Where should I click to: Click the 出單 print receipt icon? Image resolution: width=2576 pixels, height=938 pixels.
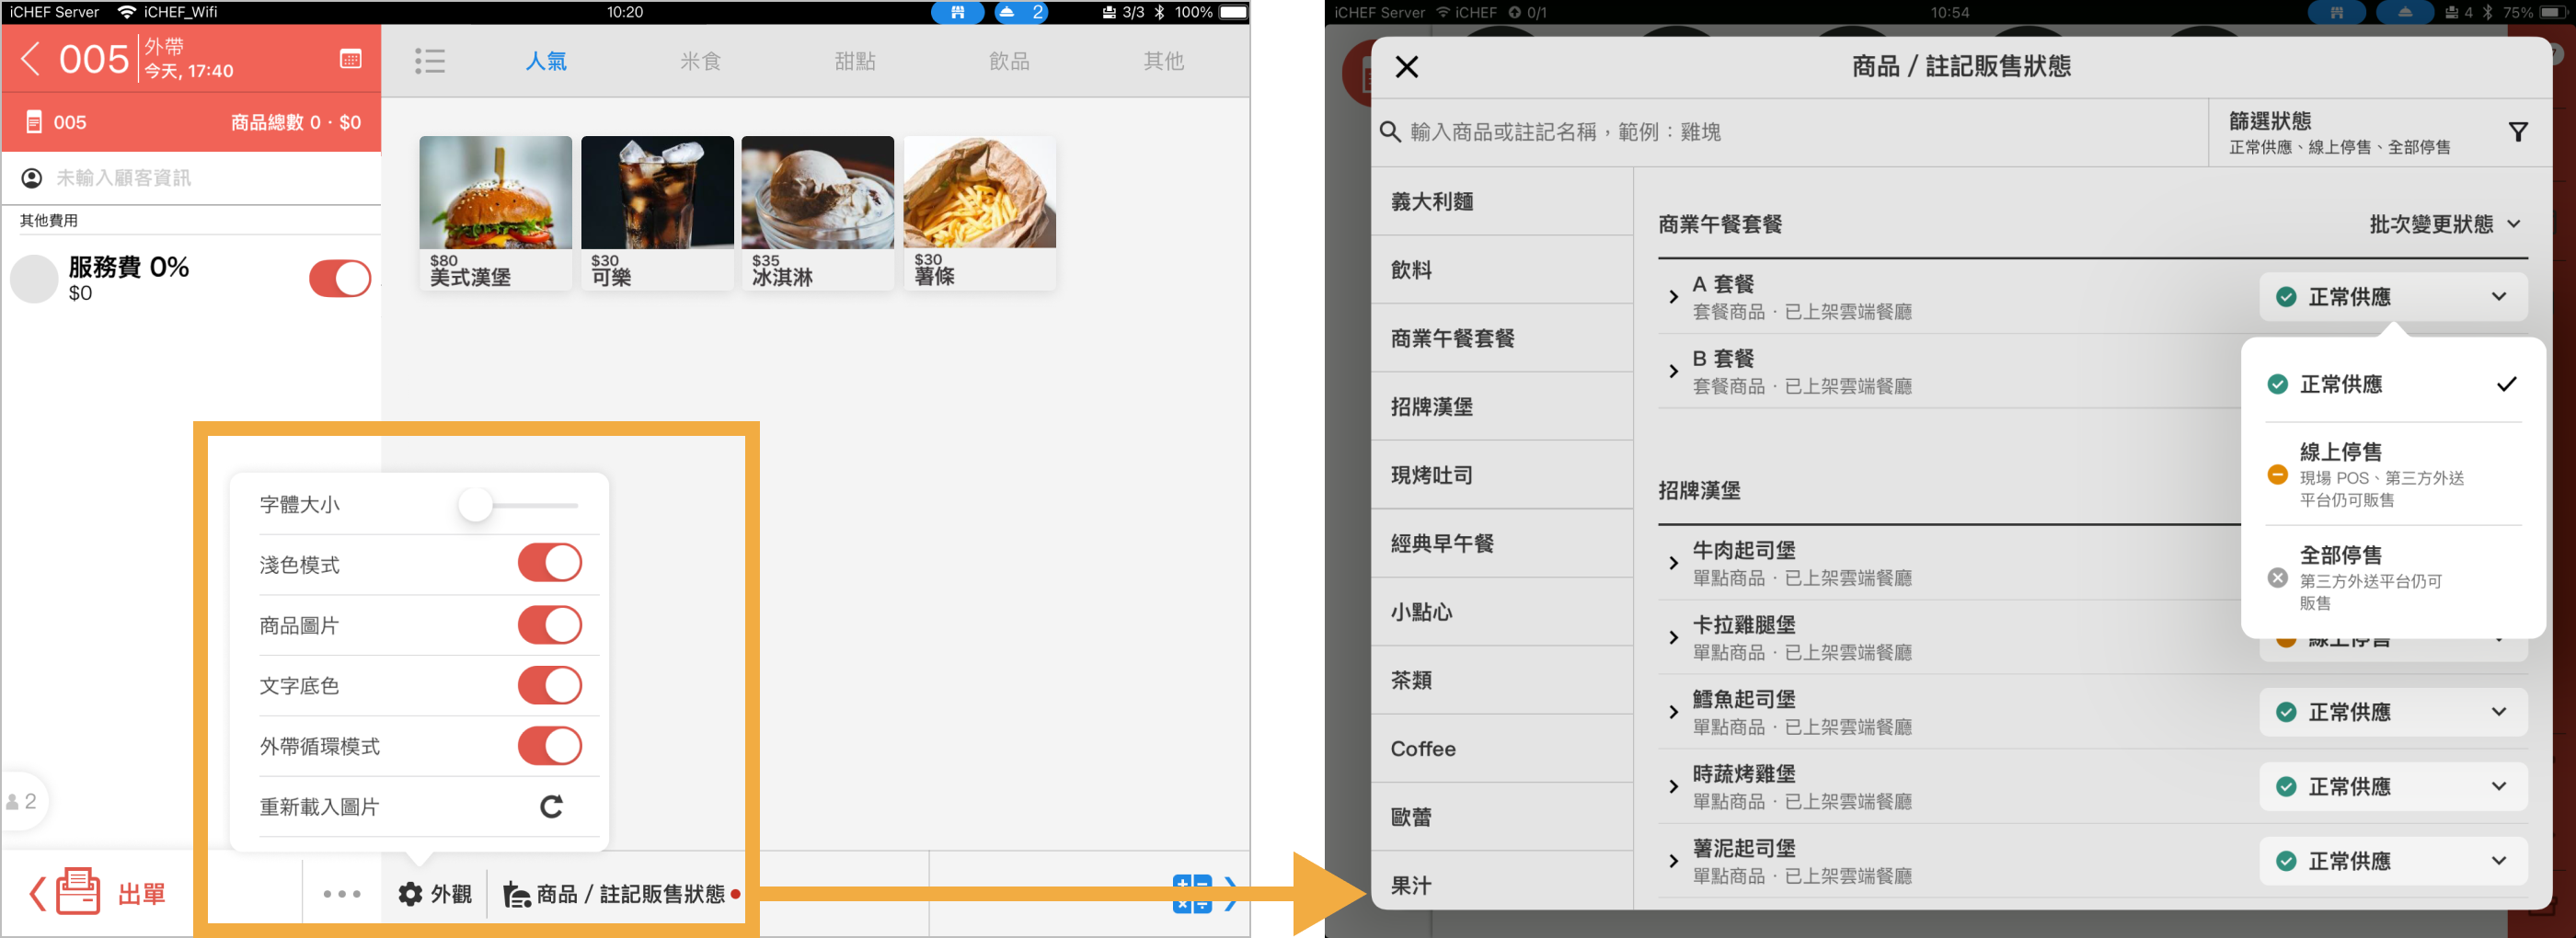point(78,892)
